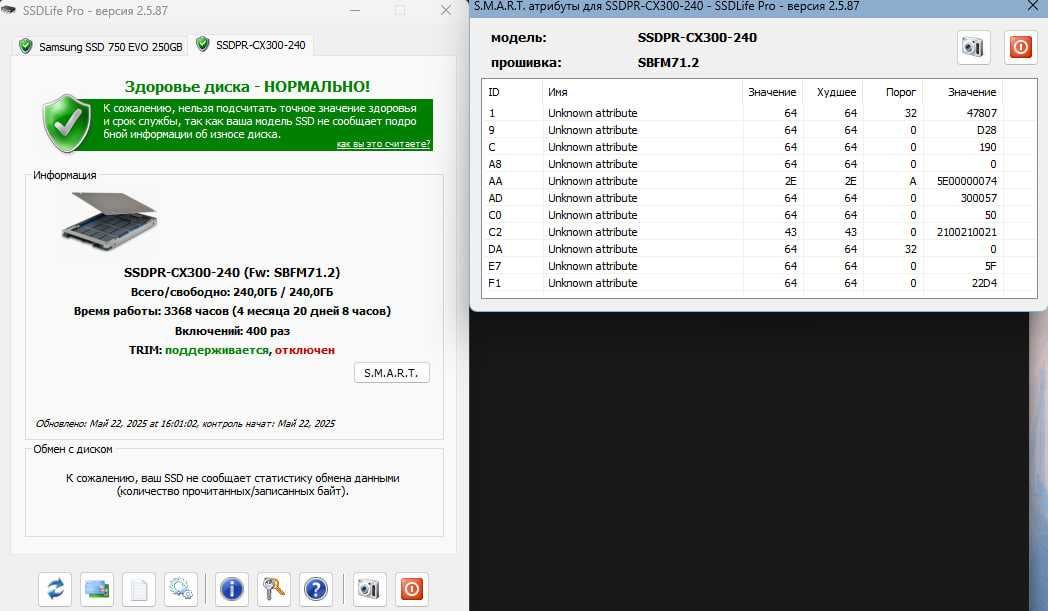Open help with the question mark icon

click(x=315, y=589)
